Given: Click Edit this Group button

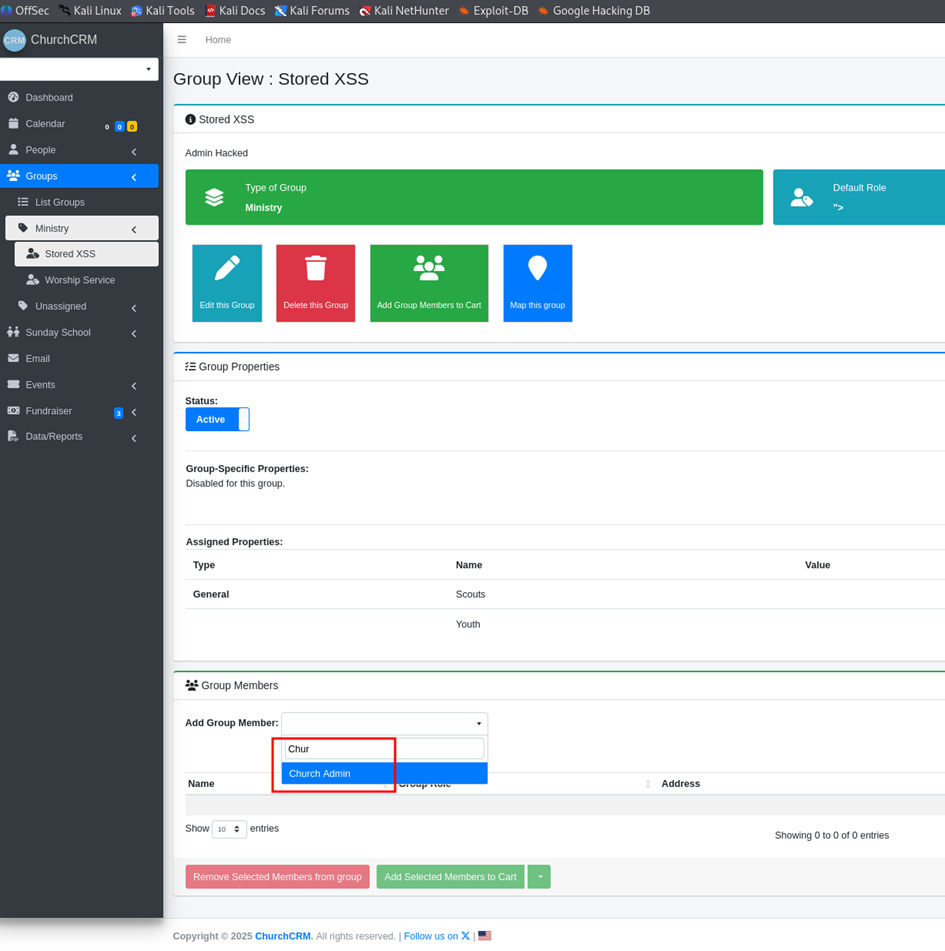Looking at the screenshot, I should [227, 283].
